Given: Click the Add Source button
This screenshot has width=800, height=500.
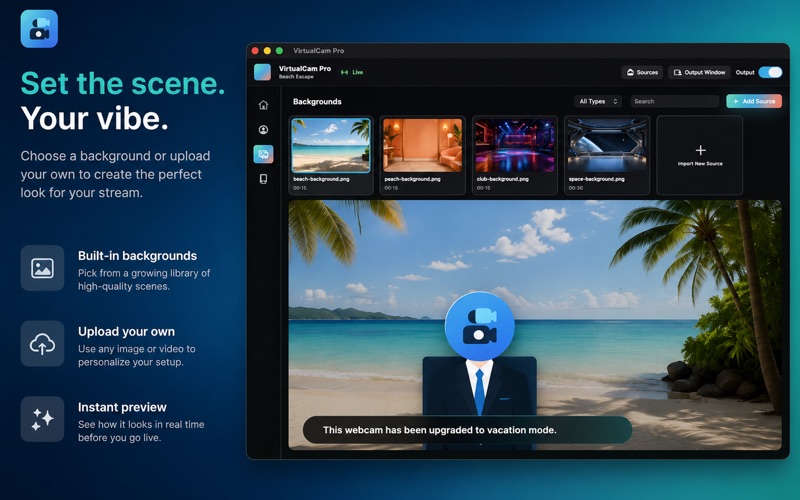Looking at the screenshot, I should click(754, 102).
